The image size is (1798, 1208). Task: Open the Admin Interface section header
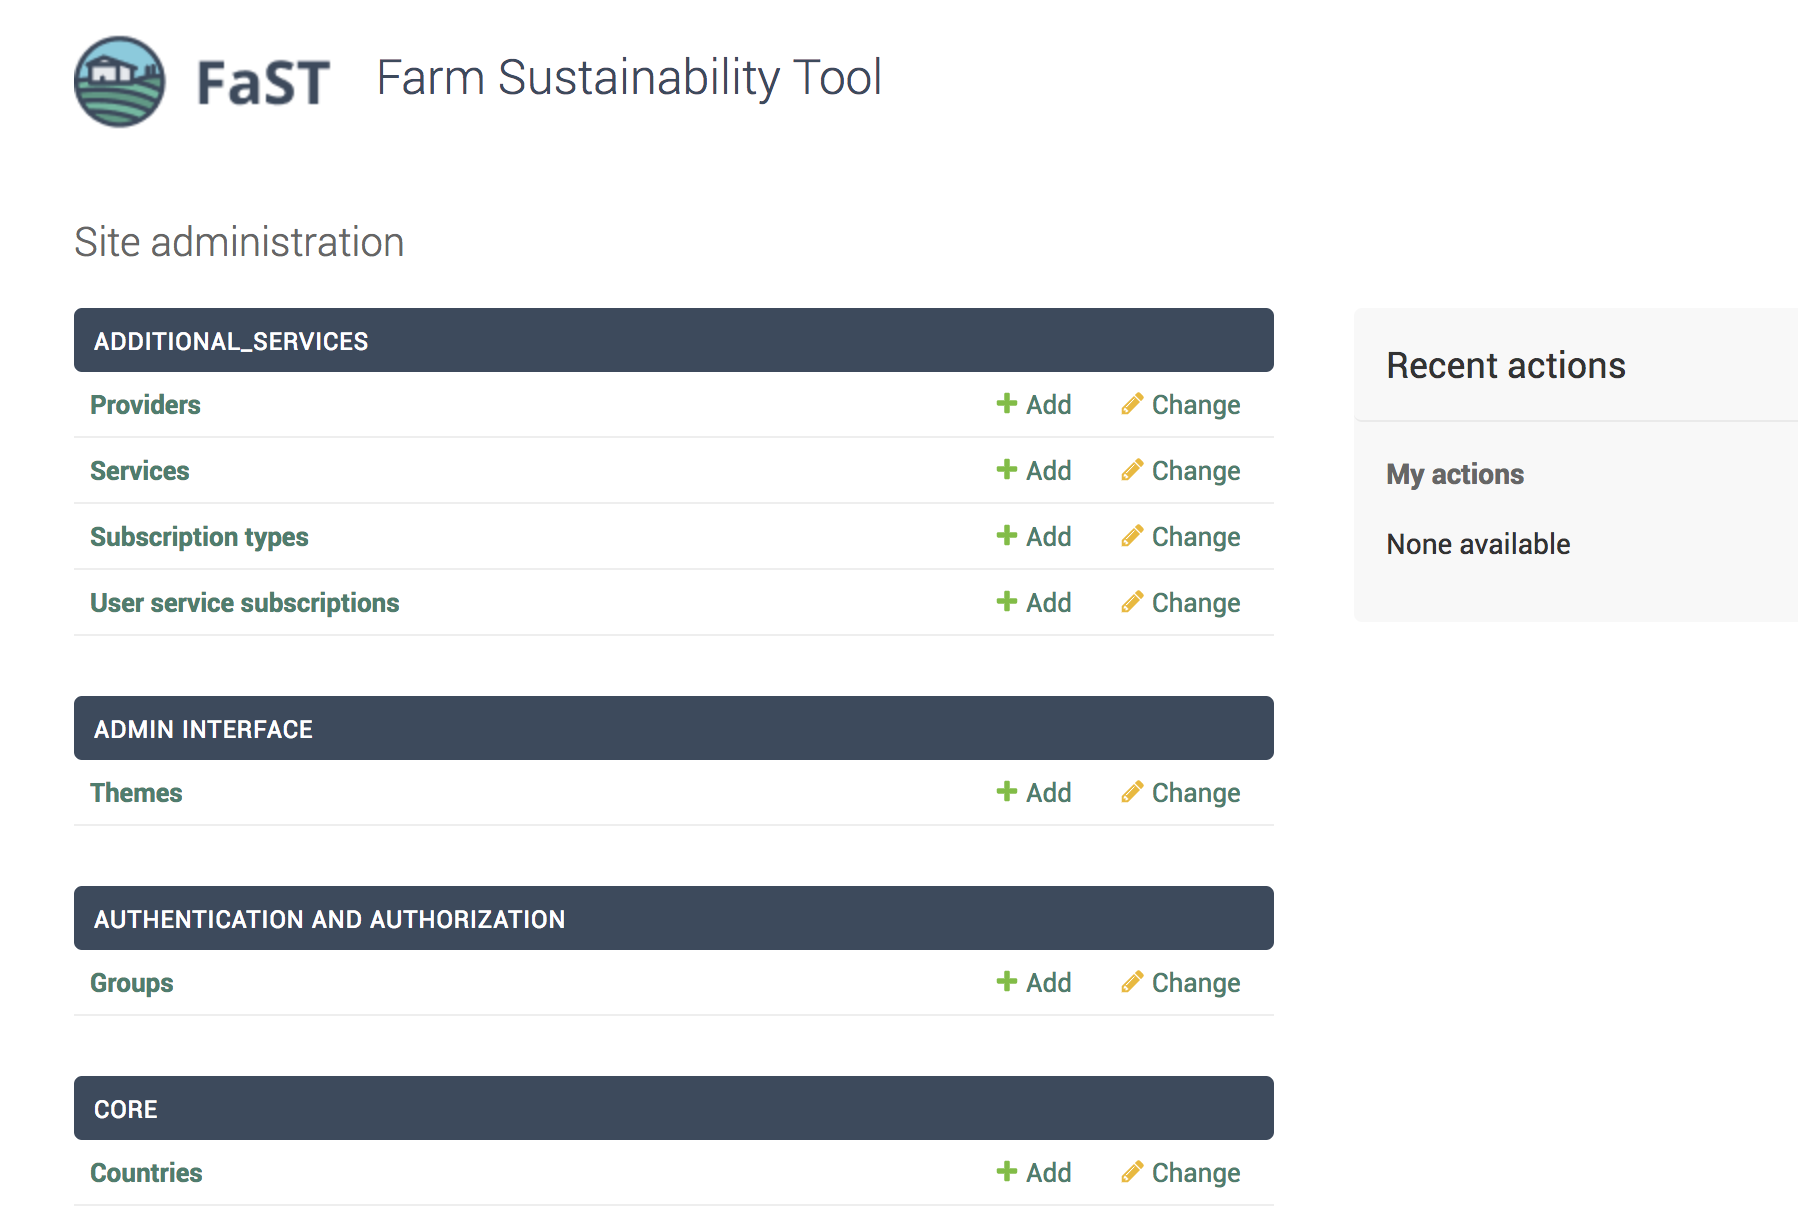coord(203,729)
